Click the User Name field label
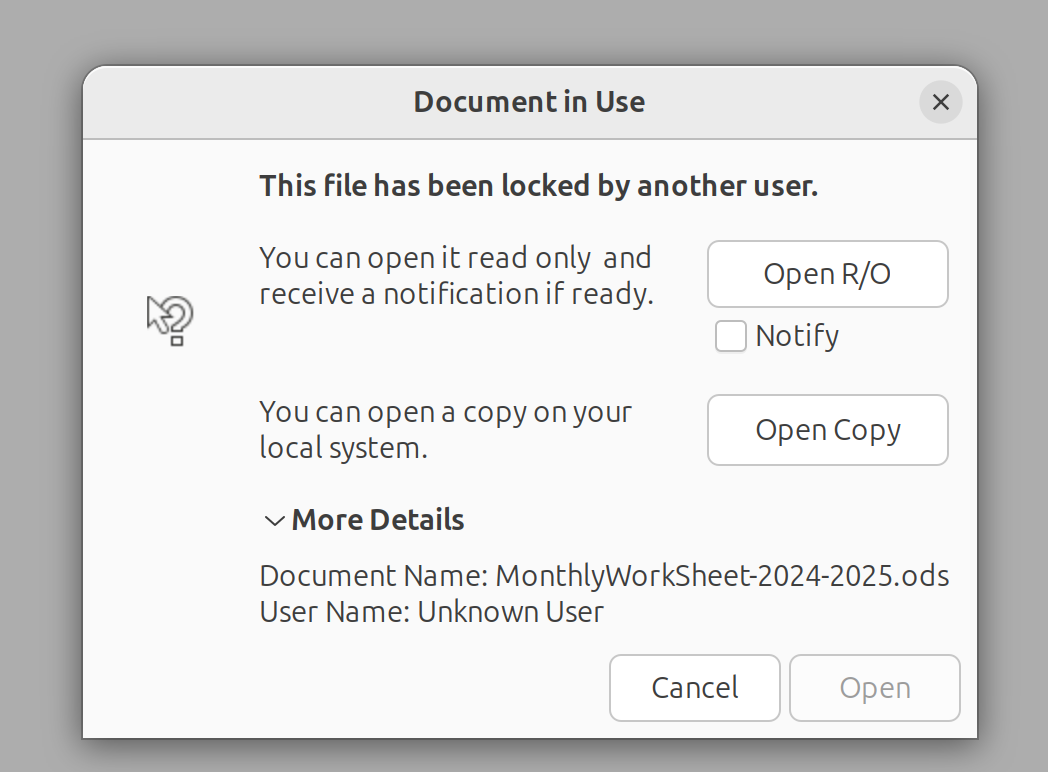Viewport: 1048px width, 772px height. pyautogui.click(x=334, y=612)
